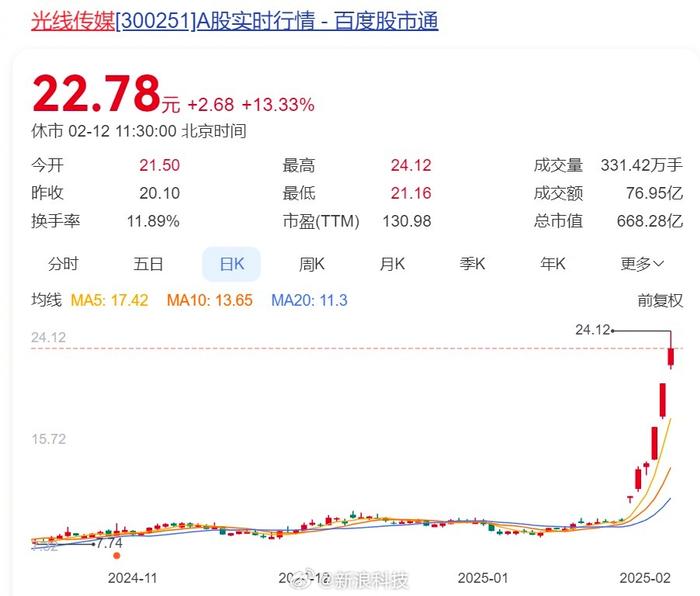Click the 最高 value 24.12 in stats
The width and height of the screenshot is (700, 596).
coord(411,165)
